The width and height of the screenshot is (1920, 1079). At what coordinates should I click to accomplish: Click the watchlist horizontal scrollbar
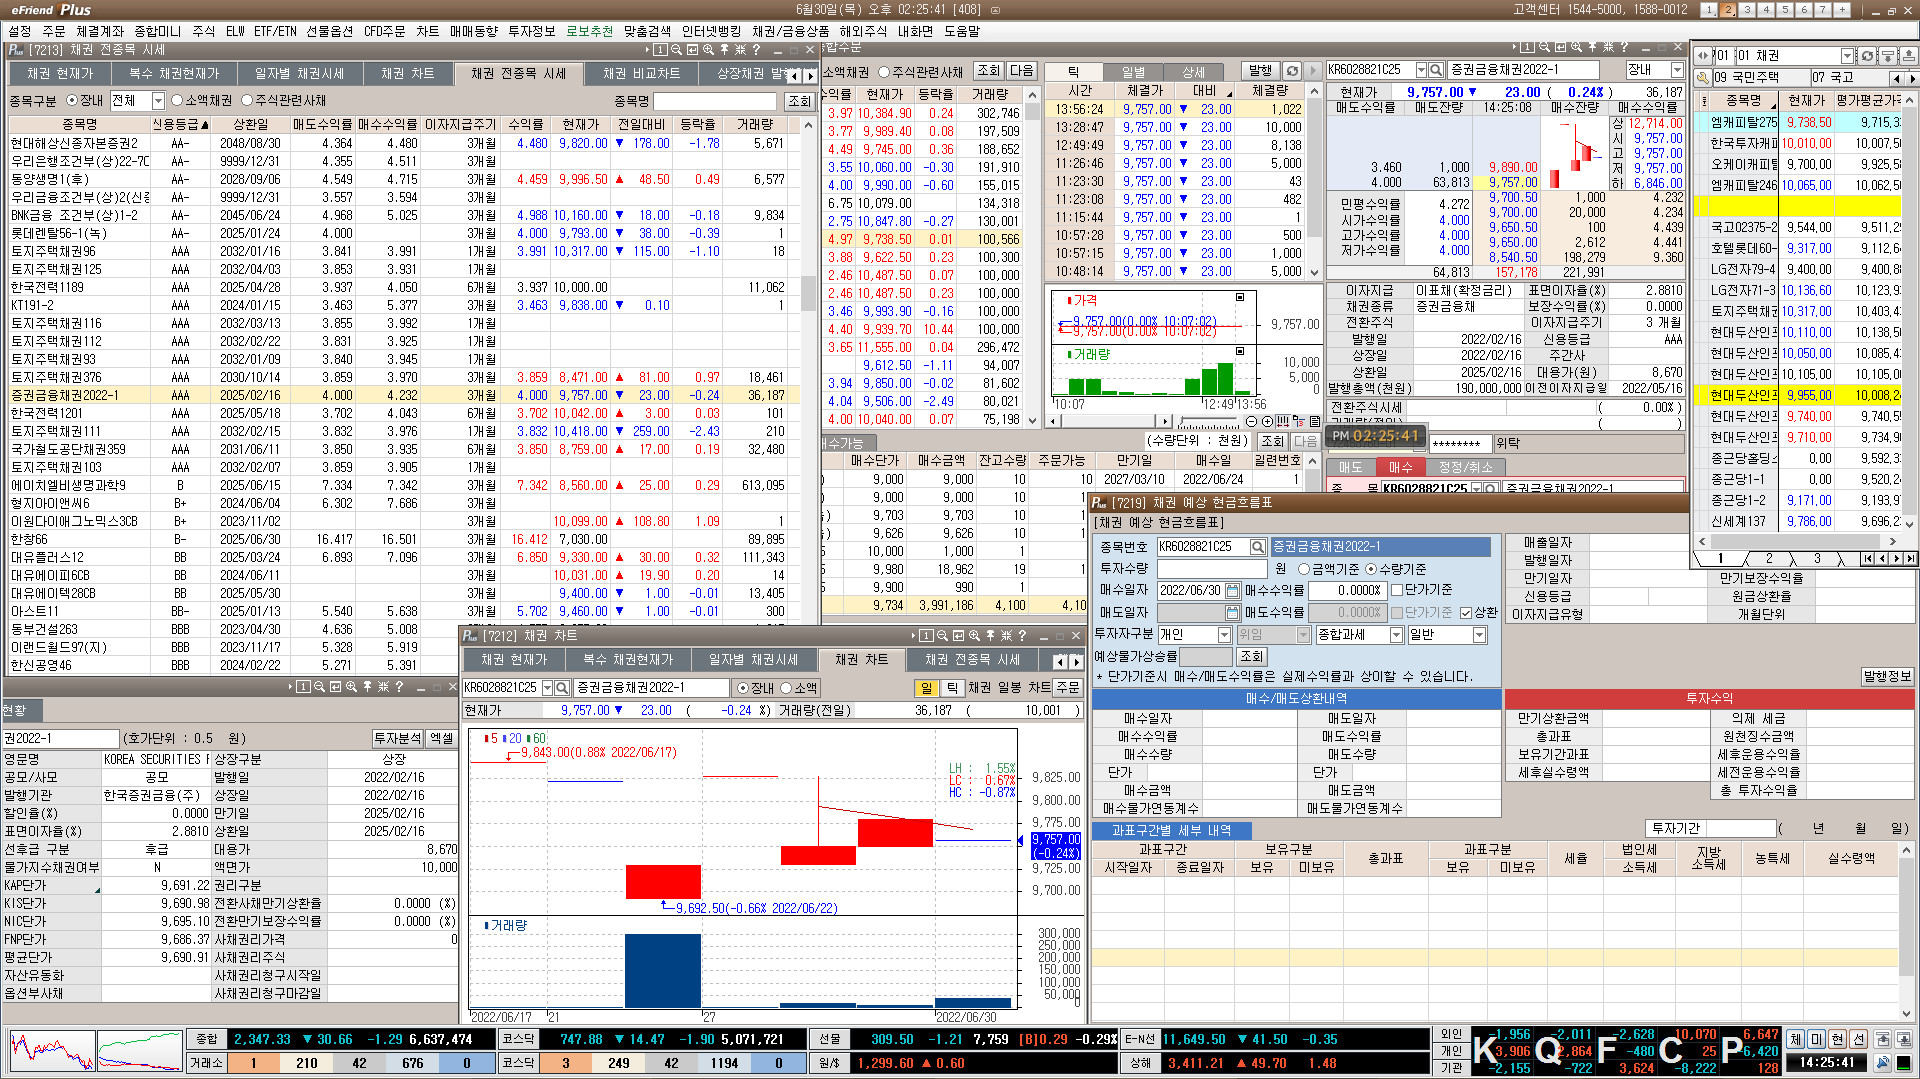1795,542
